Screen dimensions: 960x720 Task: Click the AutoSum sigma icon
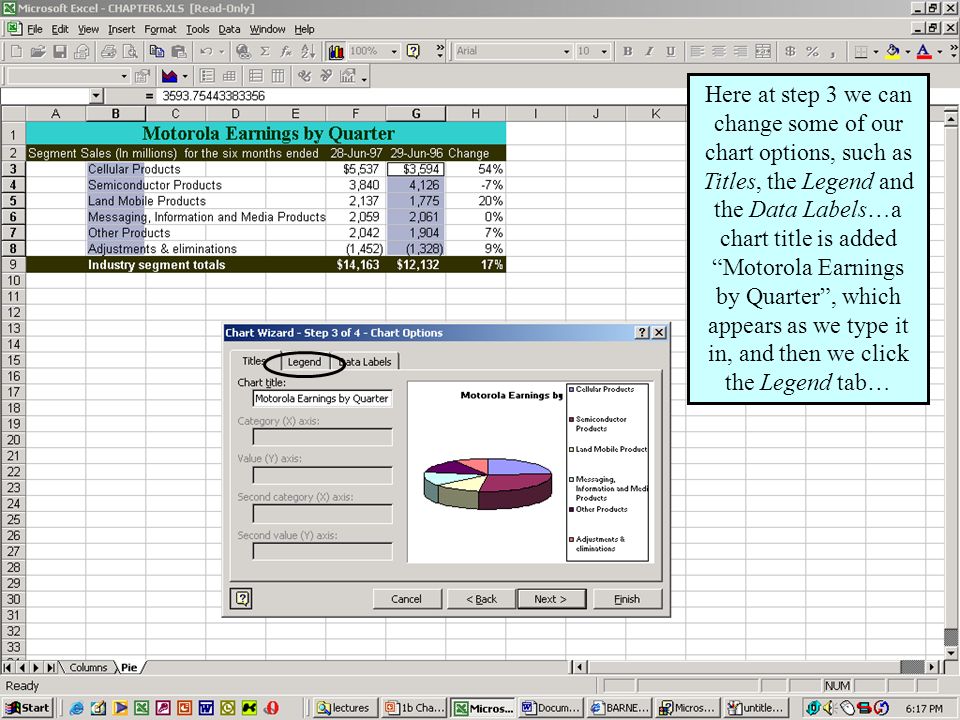click(264, 51)
